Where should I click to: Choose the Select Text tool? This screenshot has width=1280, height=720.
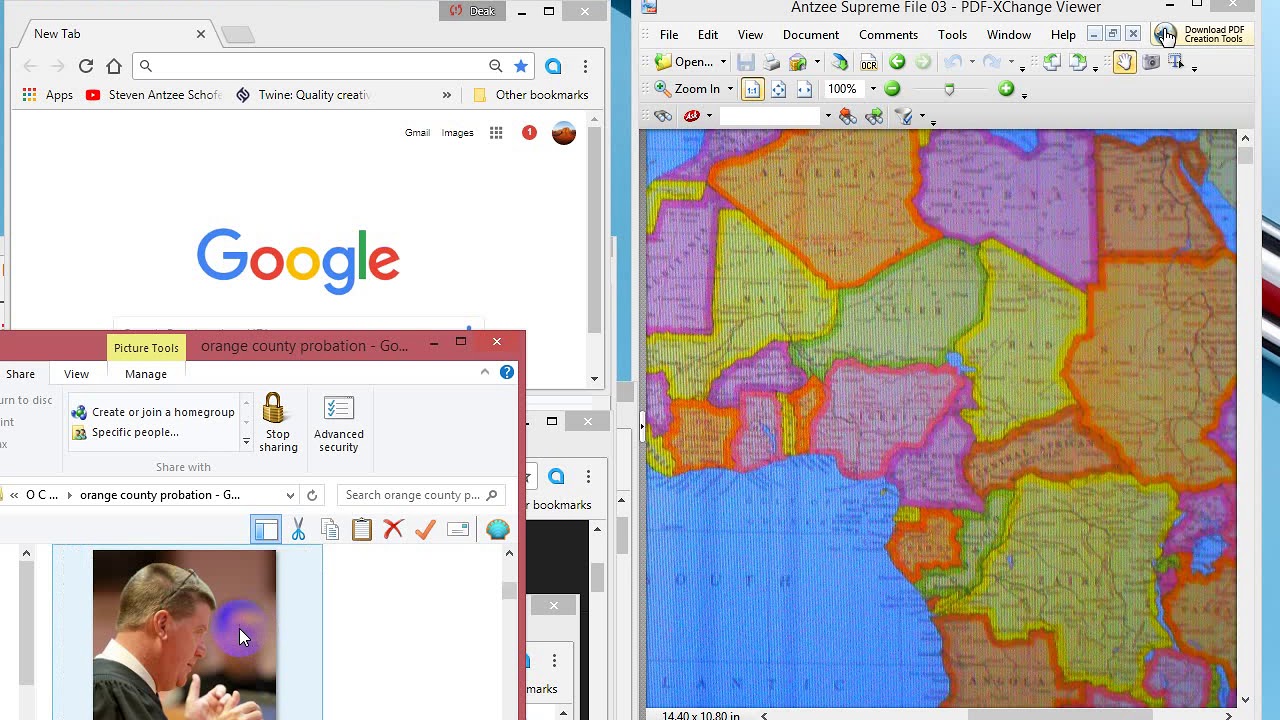pos(1177,62)
